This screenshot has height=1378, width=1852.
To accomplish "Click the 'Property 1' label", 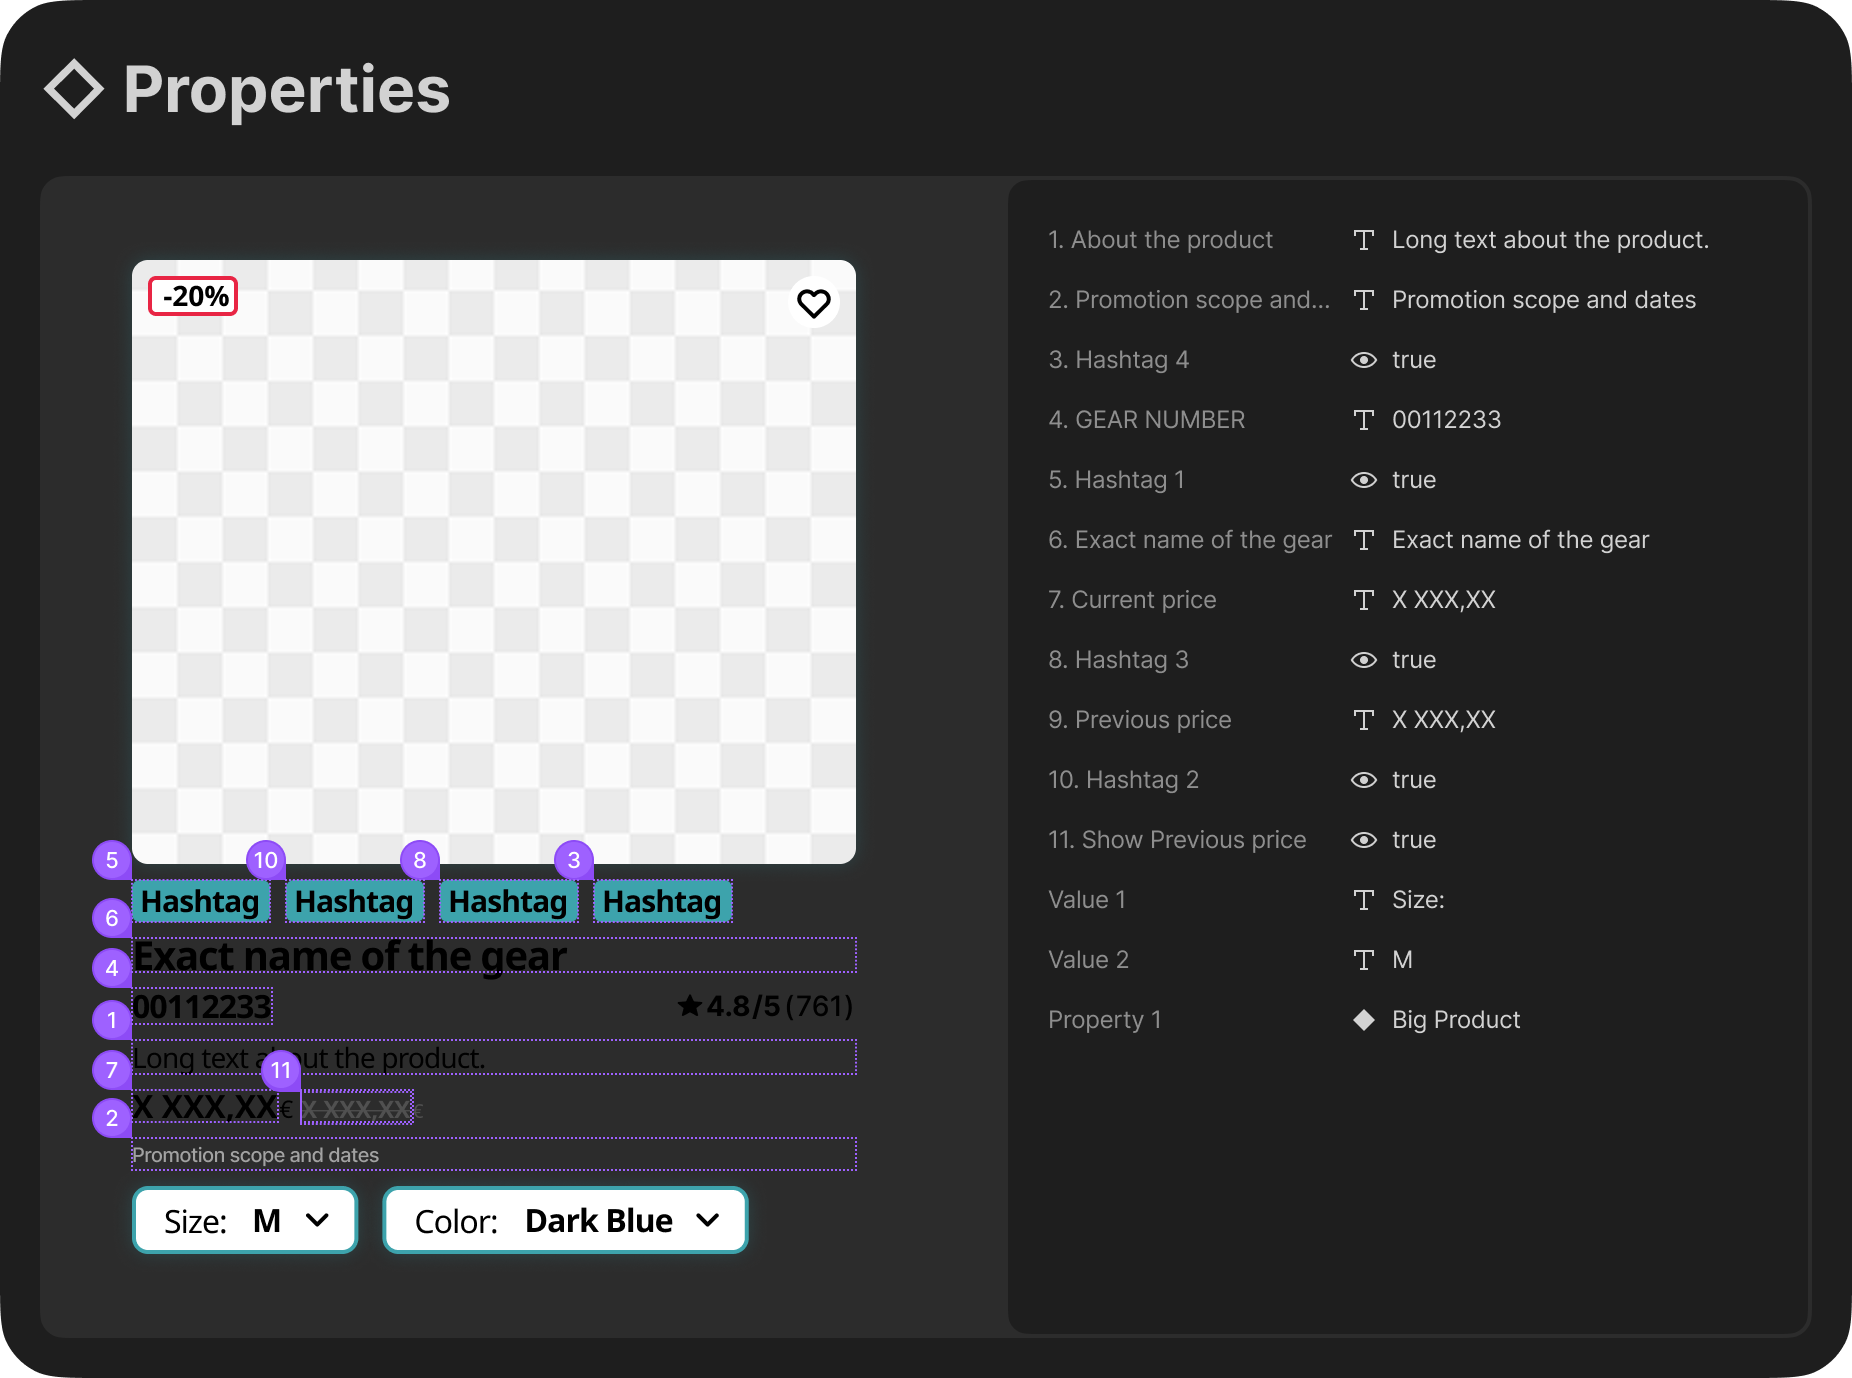I will point(1104,1020).
